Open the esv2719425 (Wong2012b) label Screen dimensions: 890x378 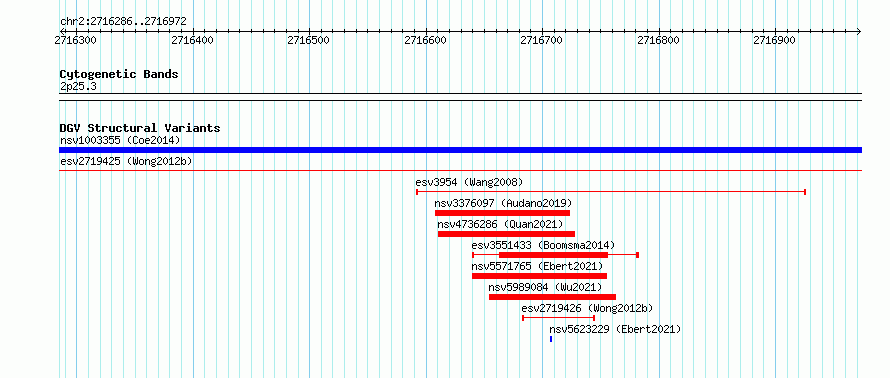click(x=126, y=161)
